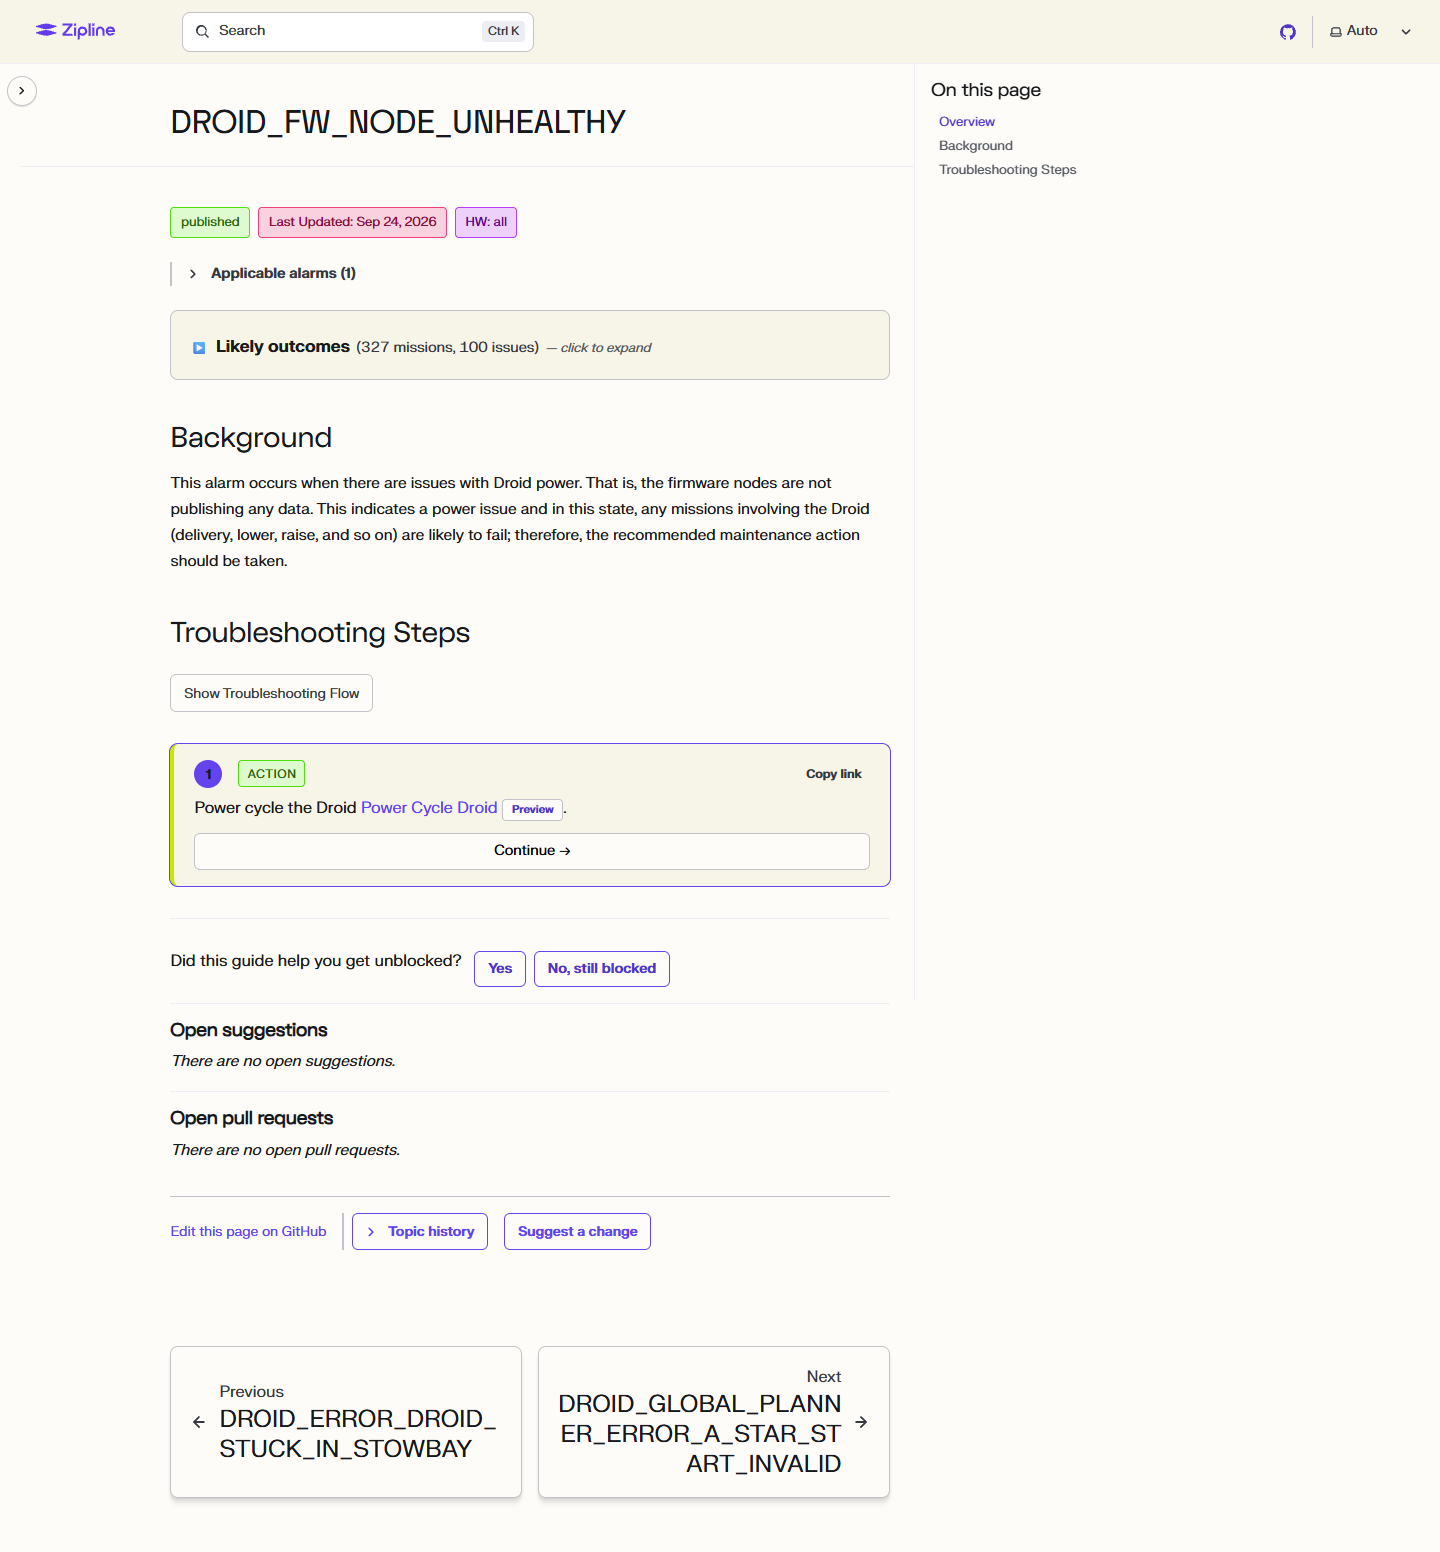Focus the Search input field

(358, 32)
